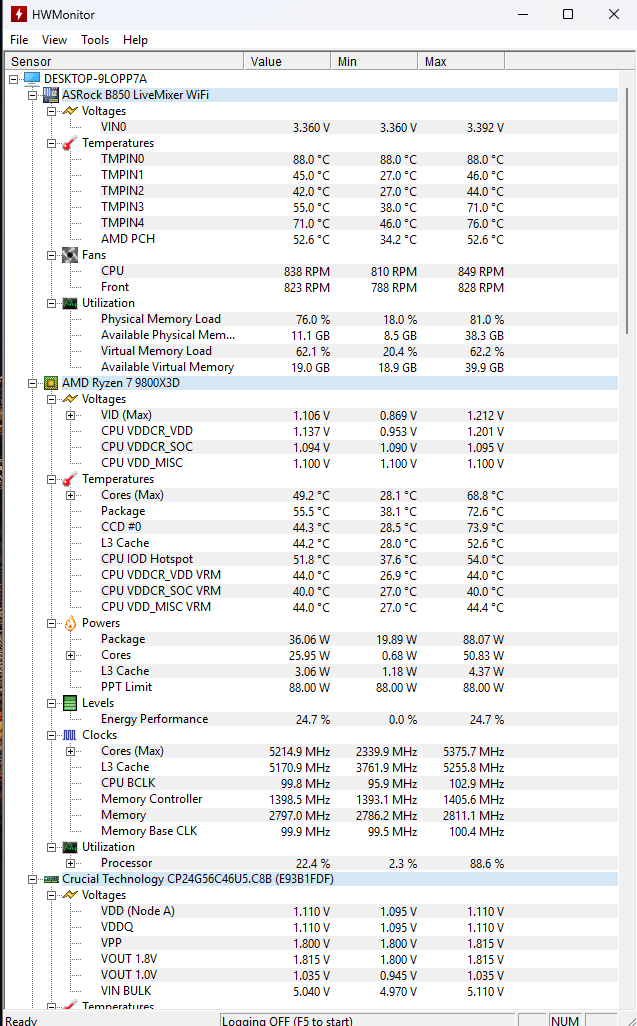This screenshot has width=637, height=1026.
Task: Click the HWMonitor lightning bolt title icon
Action: tap(18, 14)
